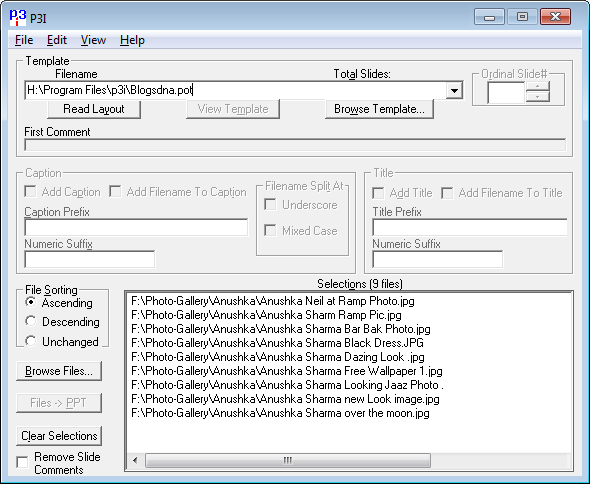Click the selections list scroll-left arrow

[x=135, y=461]
